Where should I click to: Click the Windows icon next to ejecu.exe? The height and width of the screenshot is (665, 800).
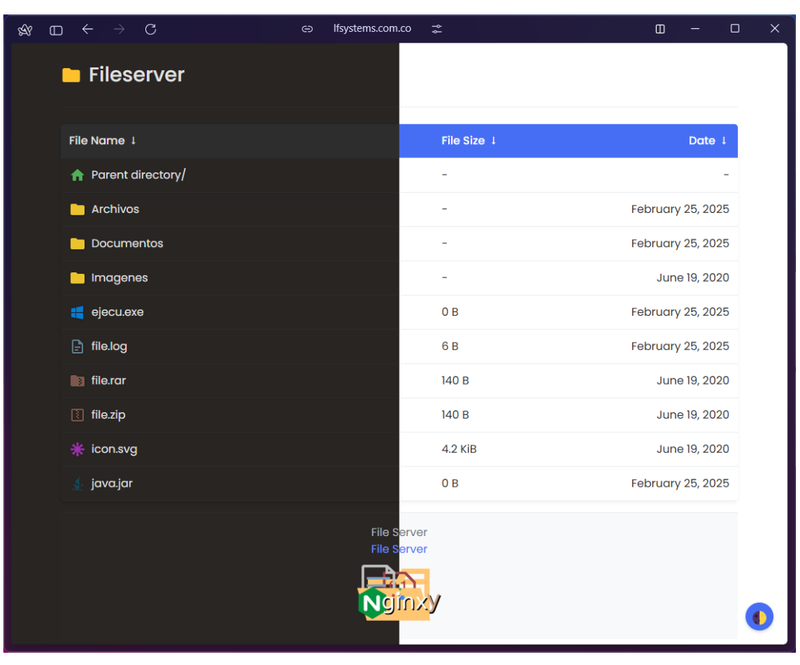[x=77, y=312]
